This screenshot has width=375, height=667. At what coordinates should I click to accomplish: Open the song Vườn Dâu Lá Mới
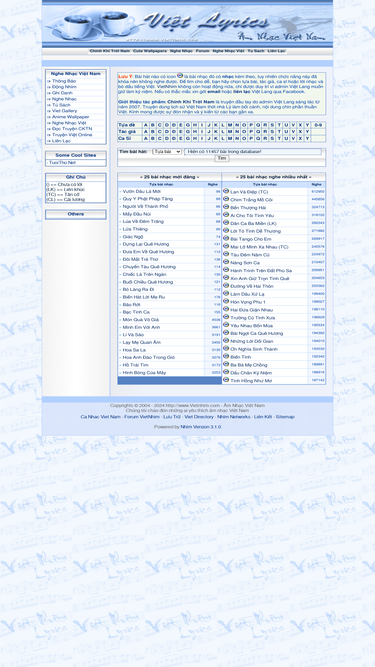[x=142, y=191]
